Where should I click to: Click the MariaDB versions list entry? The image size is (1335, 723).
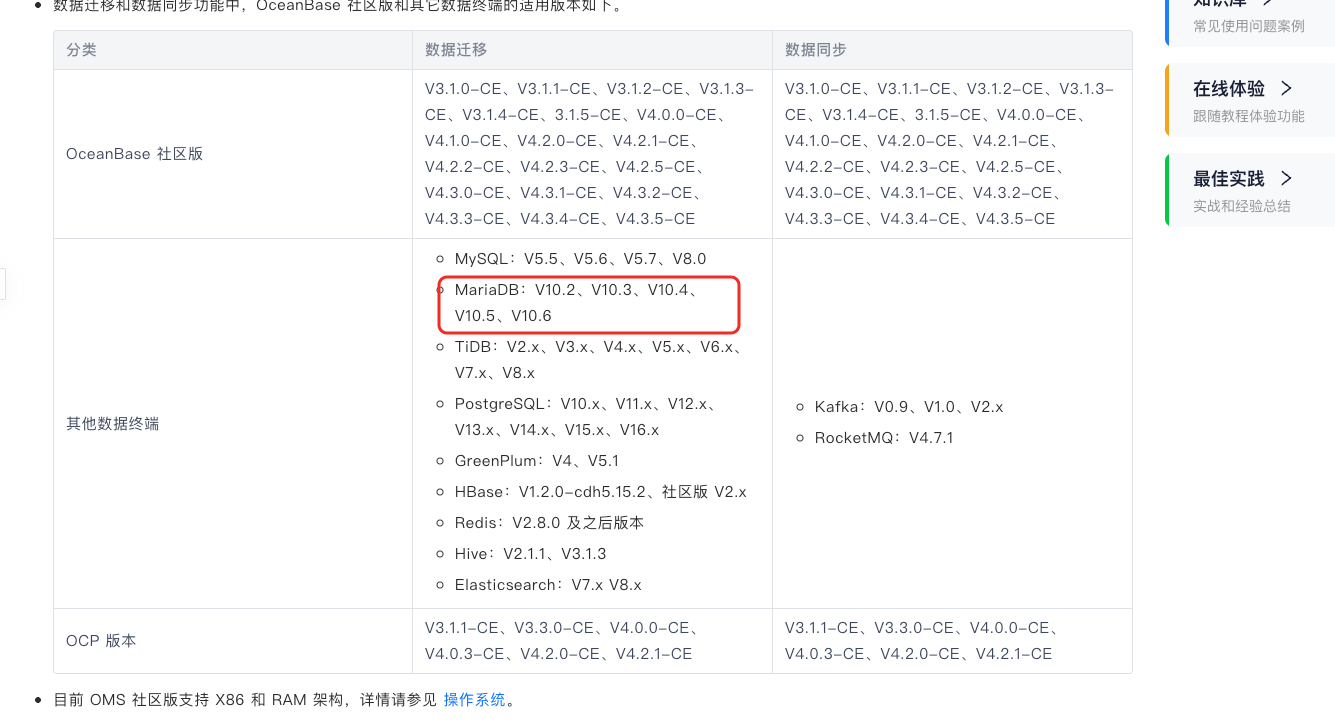point(576,303)
